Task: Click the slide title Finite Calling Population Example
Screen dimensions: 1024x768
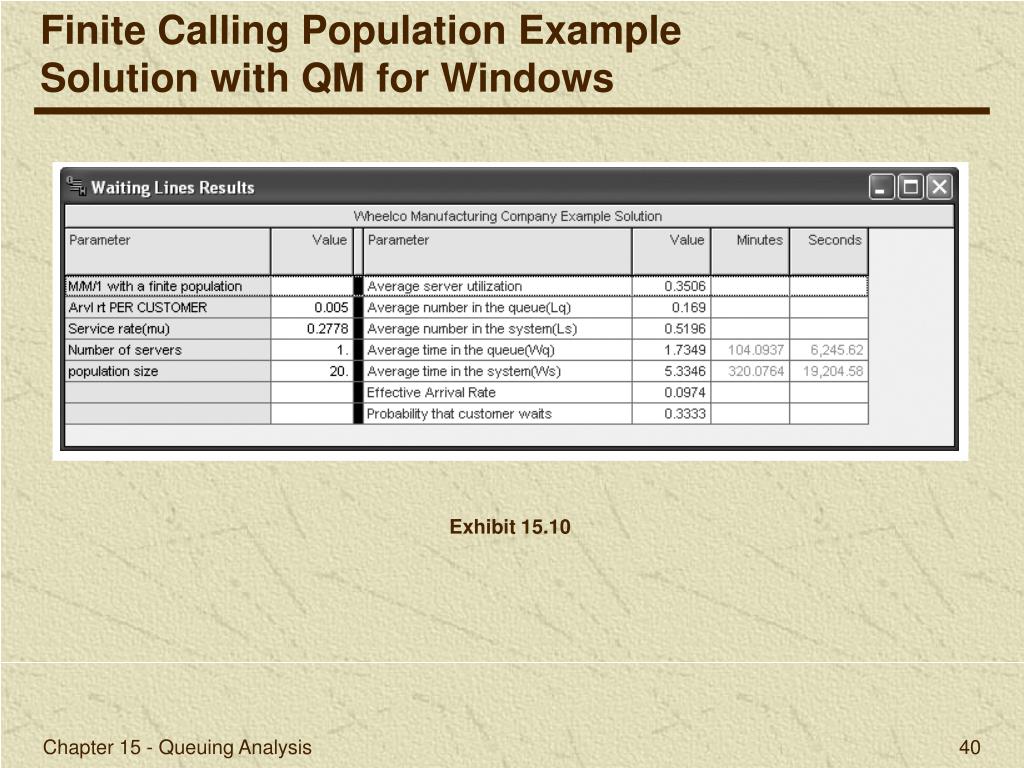Action: click(x=360, y=31)
